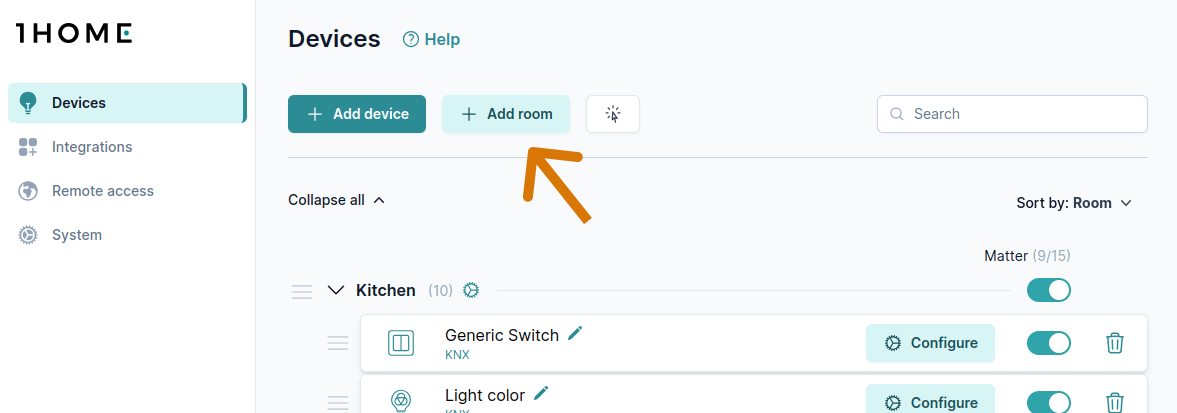Screen dimensions: 1177x413
Task: Configure the Generic Switch device
Action: click(930, 343)
